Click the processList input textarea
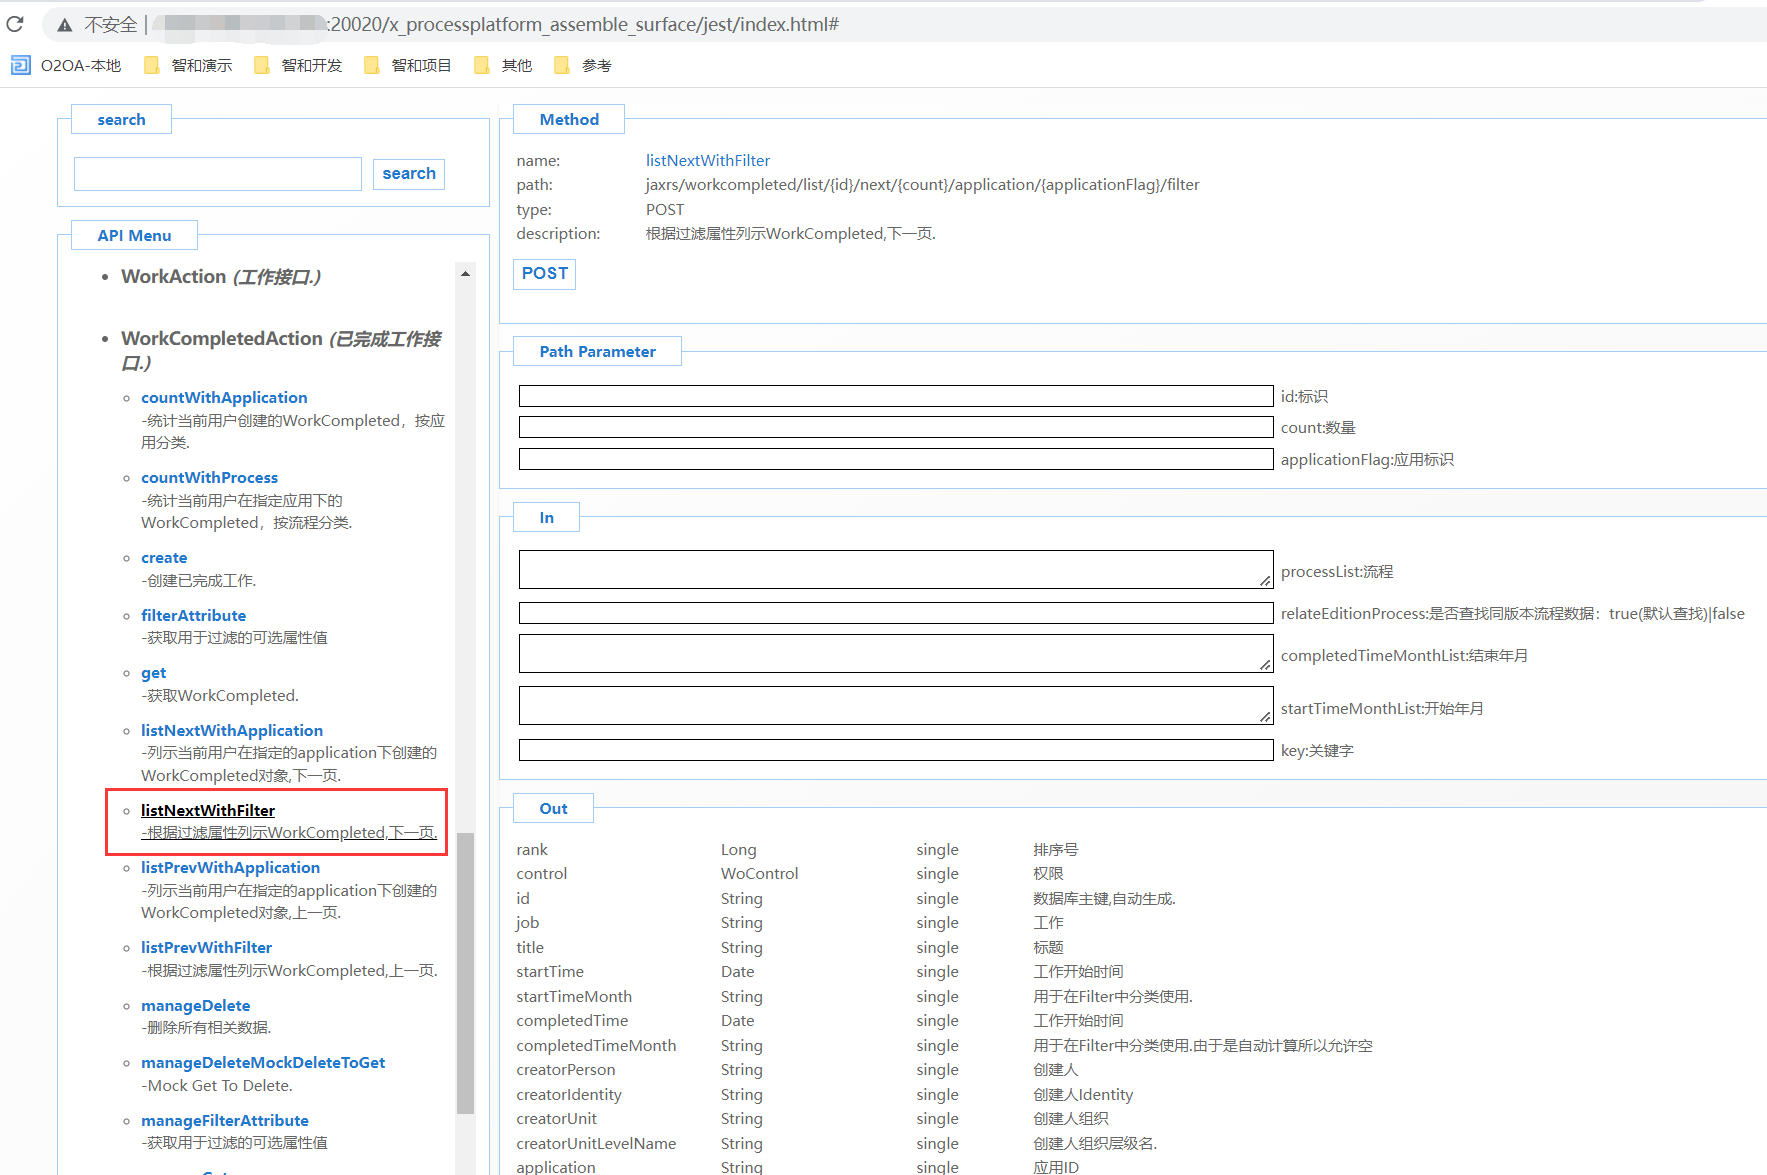Image resolution: width=1767 pixels, height=1175 pixels. (895, 570)
